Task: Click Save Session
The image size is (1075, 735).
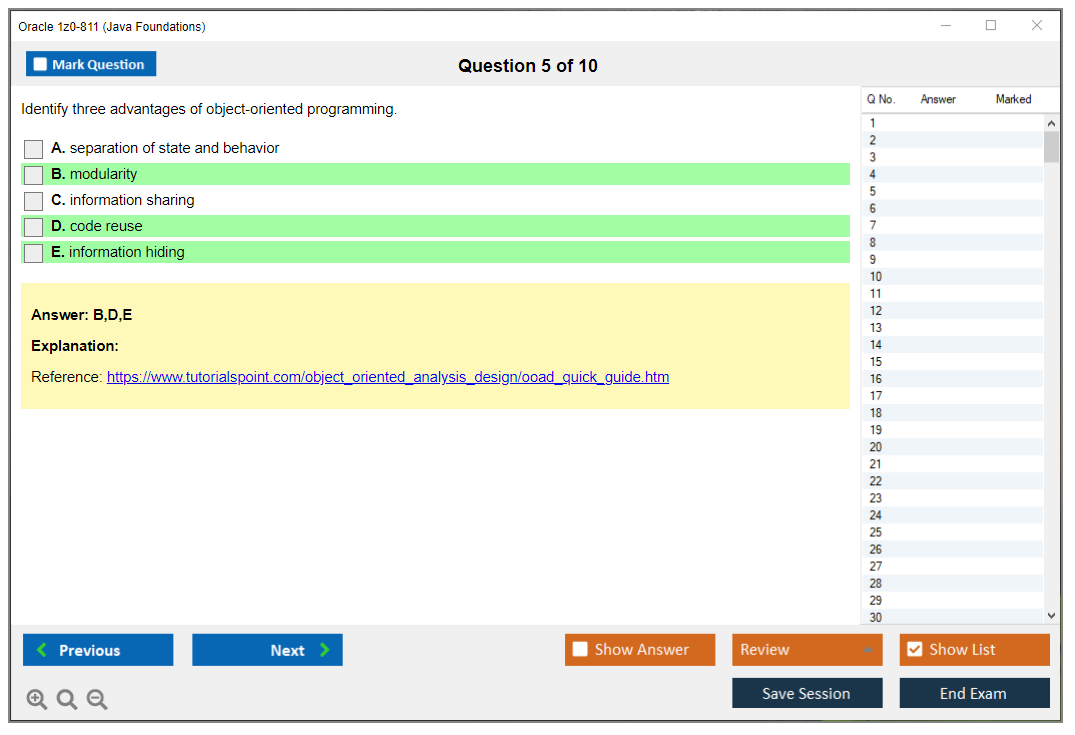Action: point(806,693)
